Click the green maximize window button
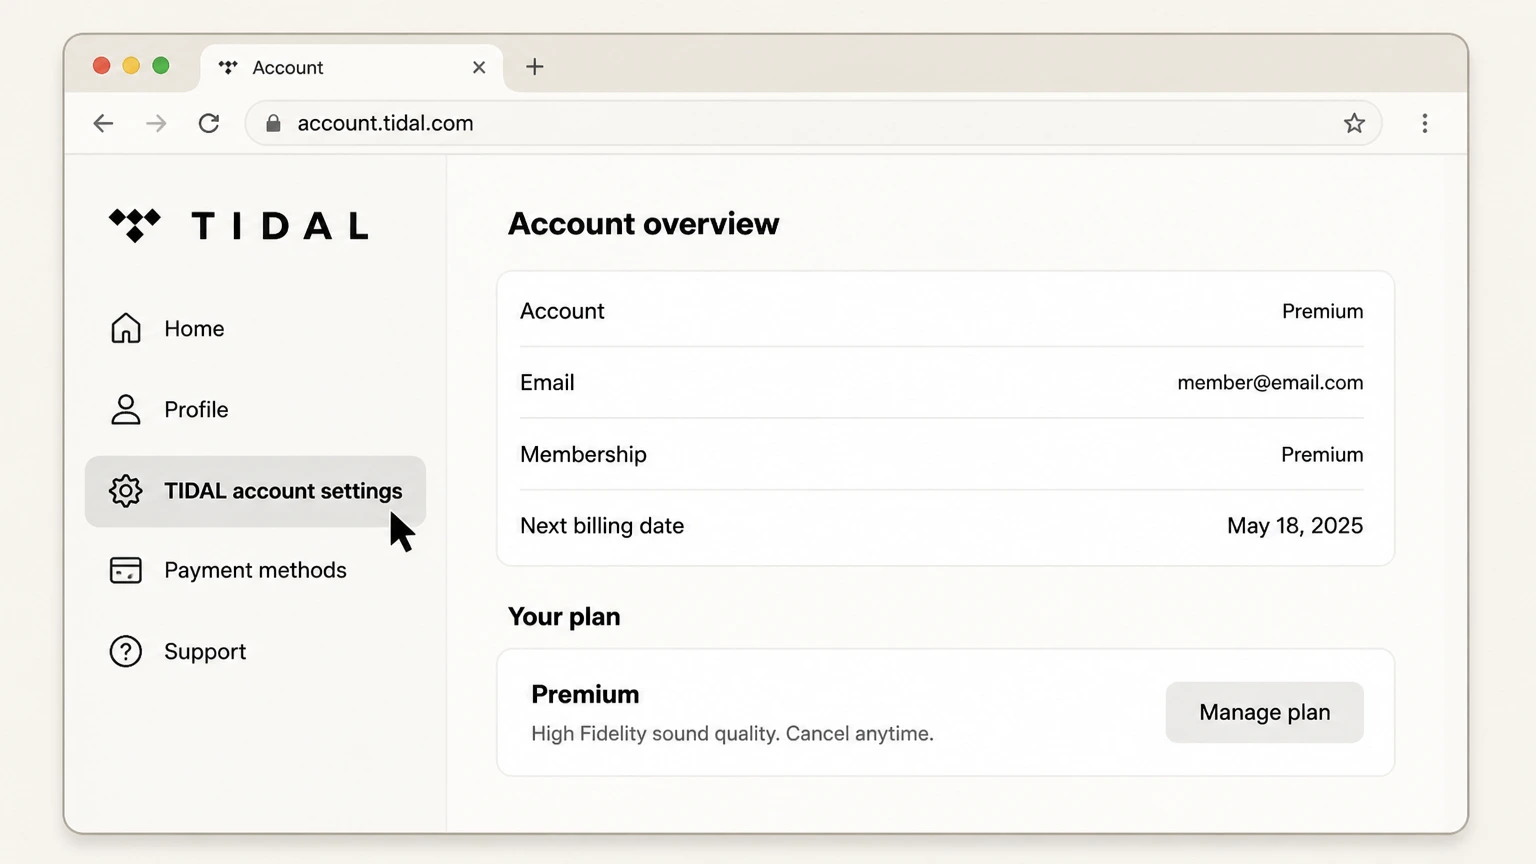This screenshot has height=864, width=1536. (x=161, y=66)
